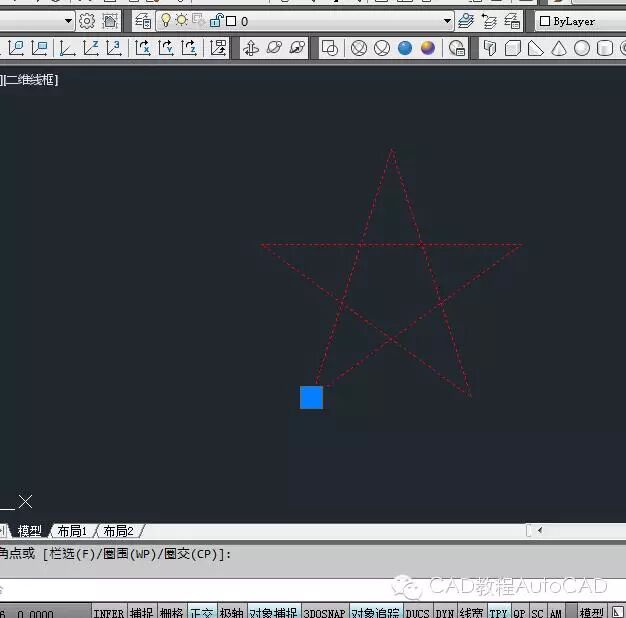Click the horizontal scrollbar left arrow
Image resolution: width=626 pixels, height=618 pixels.
coord(540,530)
